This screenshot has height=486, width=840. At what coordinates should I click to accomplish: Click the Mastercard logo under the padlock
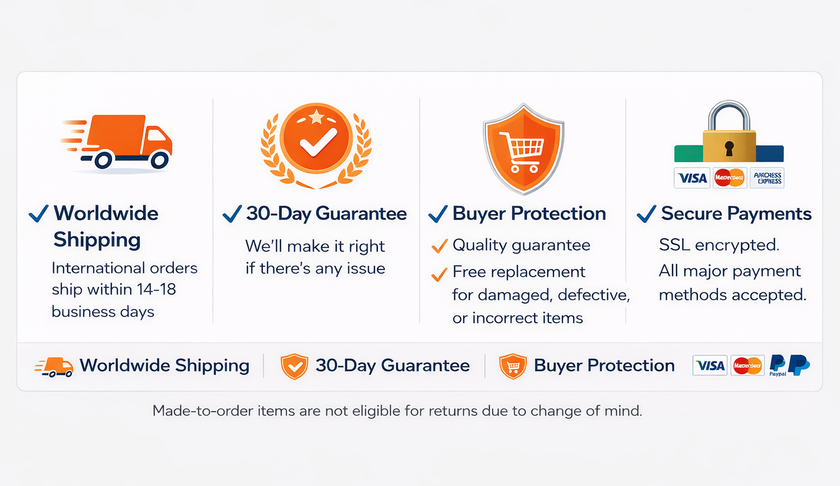coord(729,178)
